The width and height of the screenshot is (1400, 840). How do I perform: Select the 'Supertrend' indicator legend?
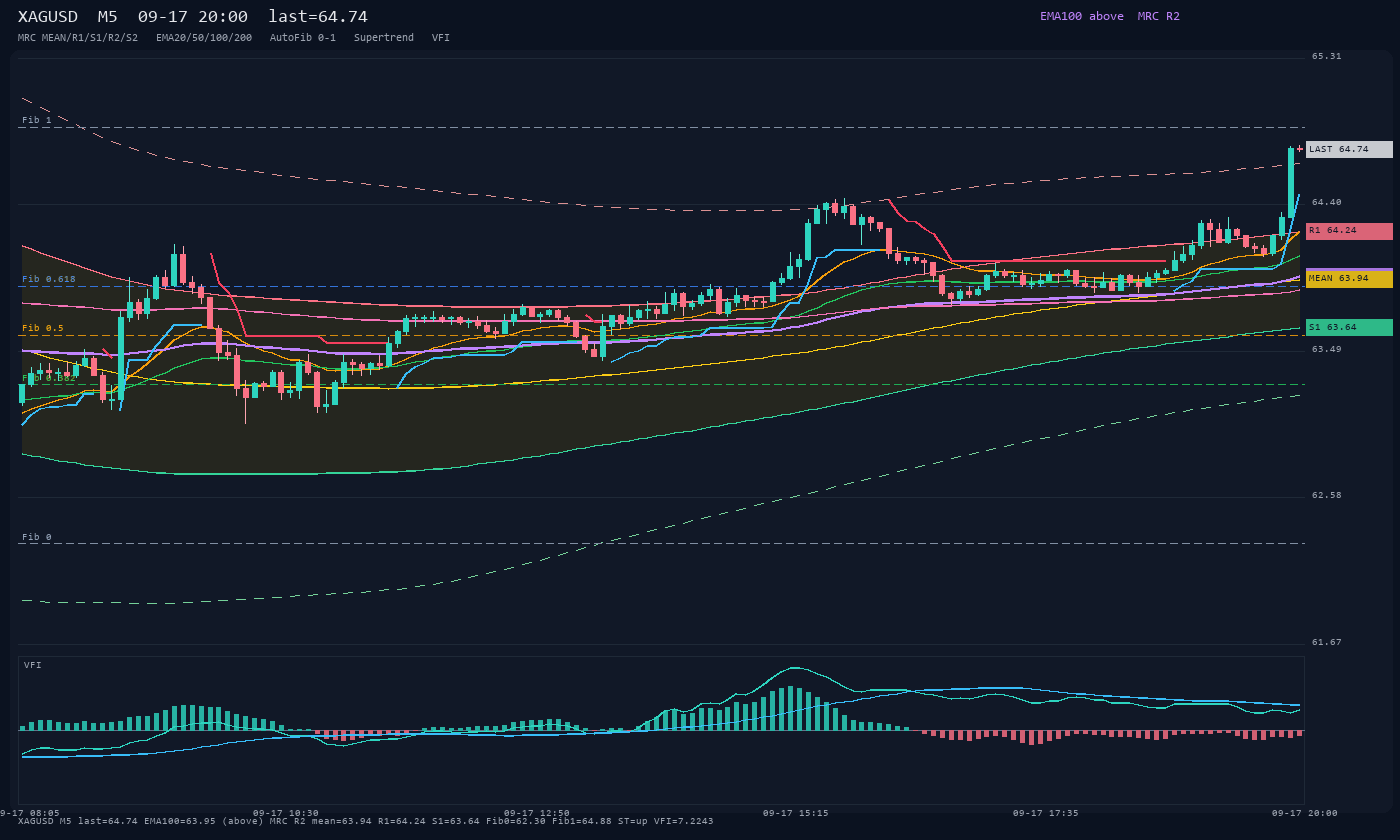384,38
